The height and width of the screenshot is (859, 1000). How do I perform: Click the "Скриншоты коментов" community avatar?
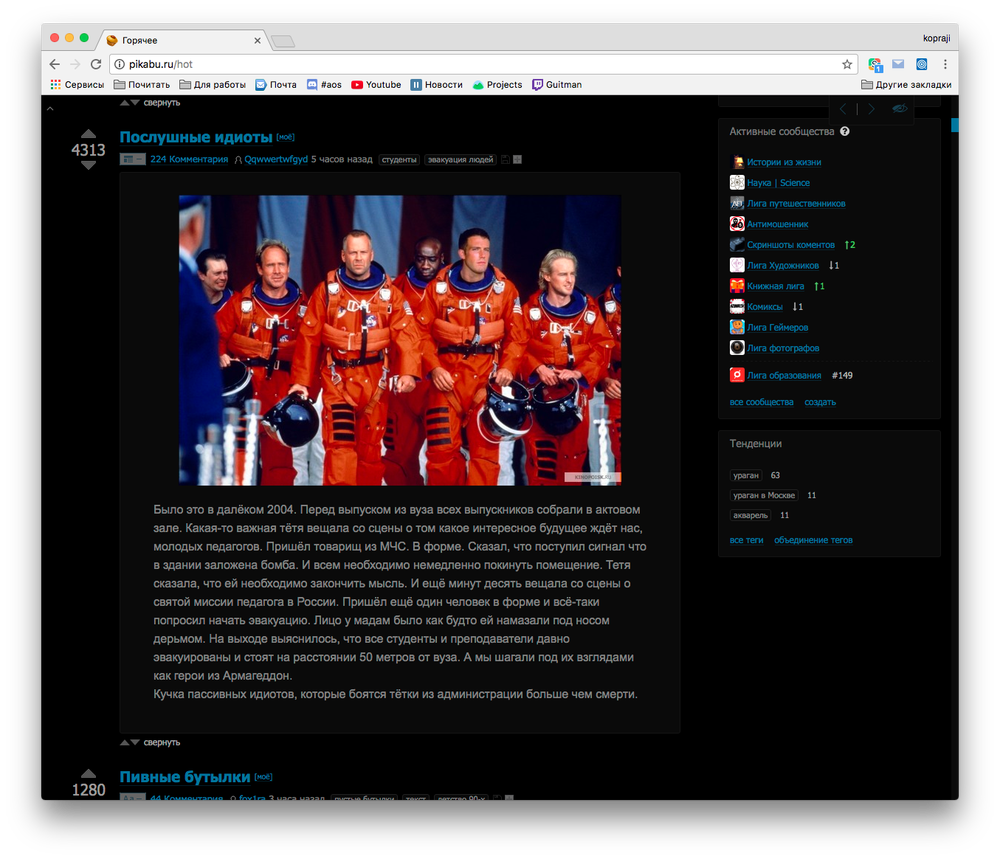click(737, 244)
